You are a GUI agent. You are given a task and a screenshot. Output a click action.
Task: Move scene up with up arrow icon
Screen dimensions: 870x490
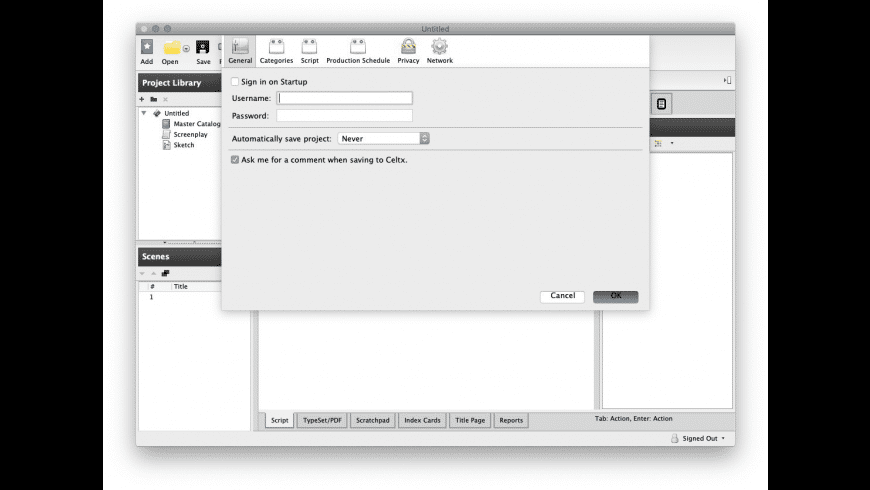(154, 274)
